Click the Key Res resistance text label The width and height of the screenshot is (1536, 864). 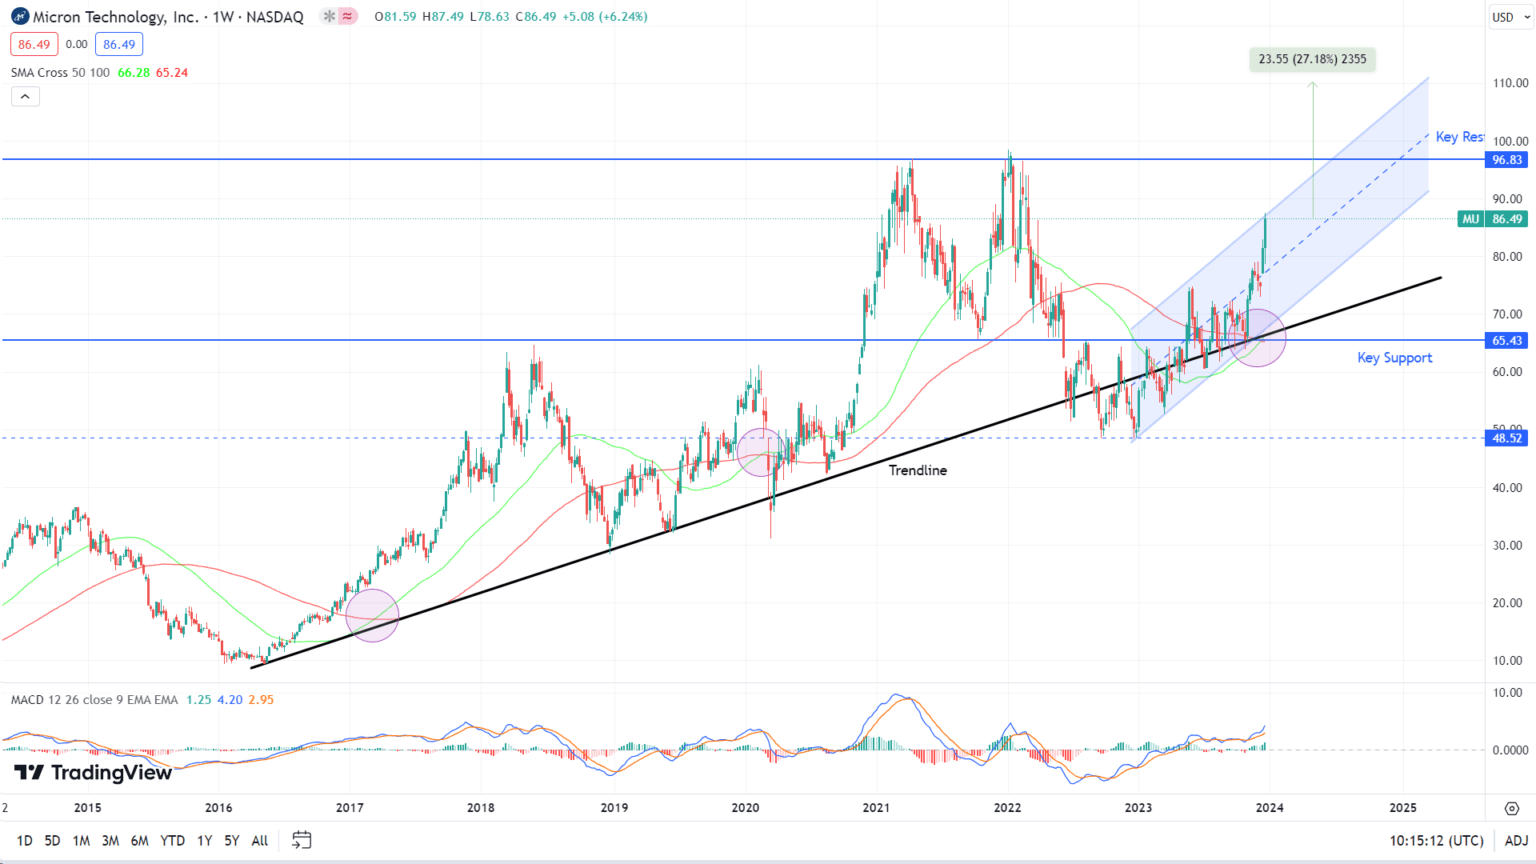(1459, 137)
